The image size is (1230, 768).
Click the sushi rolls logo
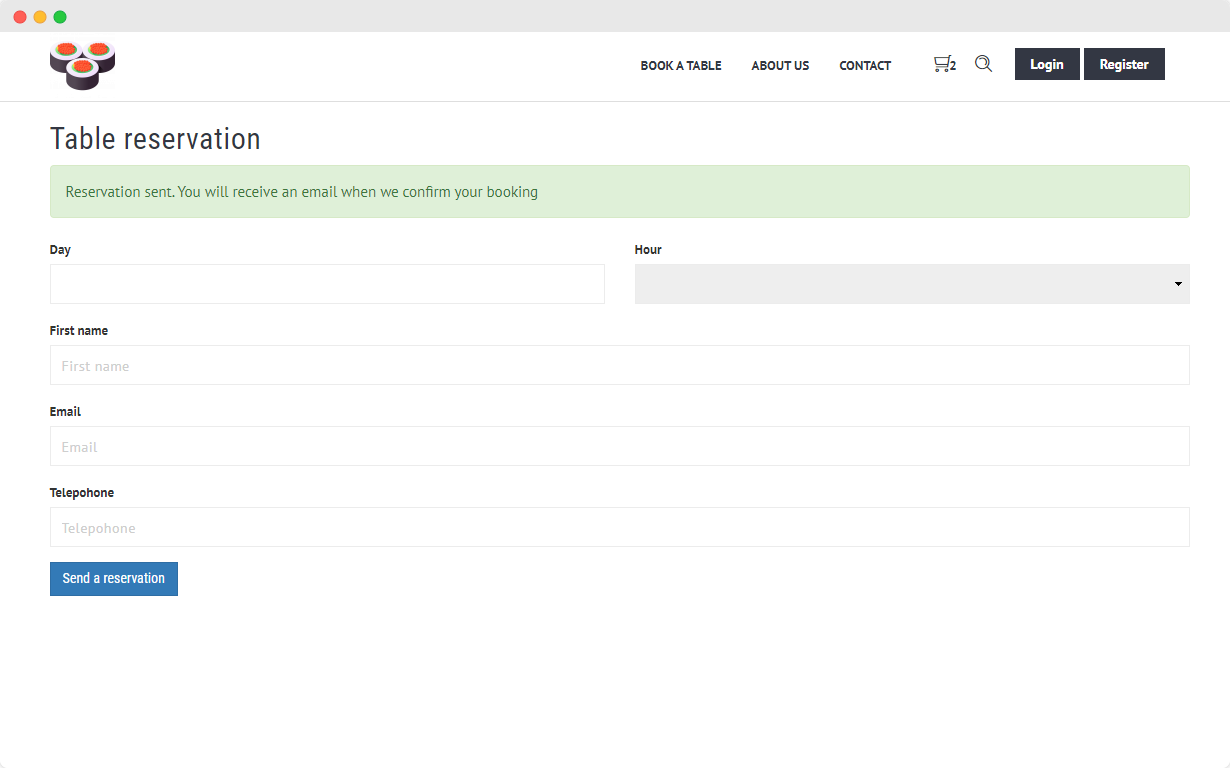click(x=82, y=66)
